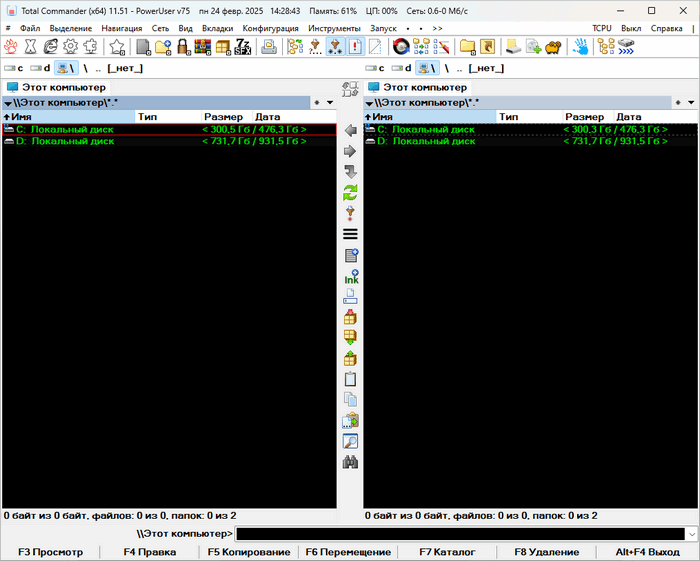Open the command line history dropdown
Image resolution: width=700 pixels, height=561 pixels.
coord(692,534)
